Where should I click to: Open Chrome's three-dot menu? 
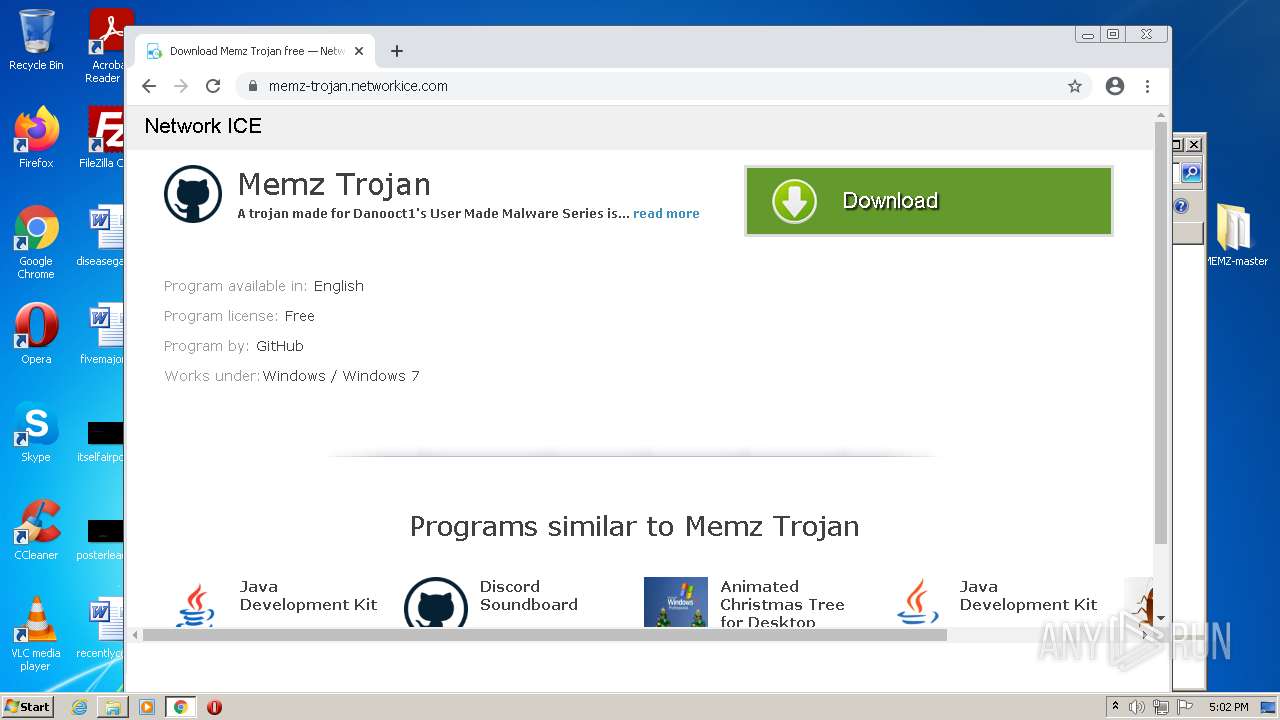click(x=1147, y=86)
